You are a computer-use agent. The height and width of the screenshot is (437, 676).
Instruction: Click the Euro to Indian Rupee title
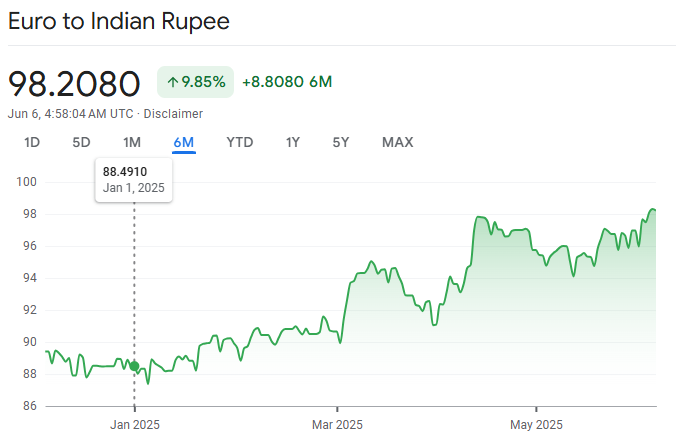(119, 22)
